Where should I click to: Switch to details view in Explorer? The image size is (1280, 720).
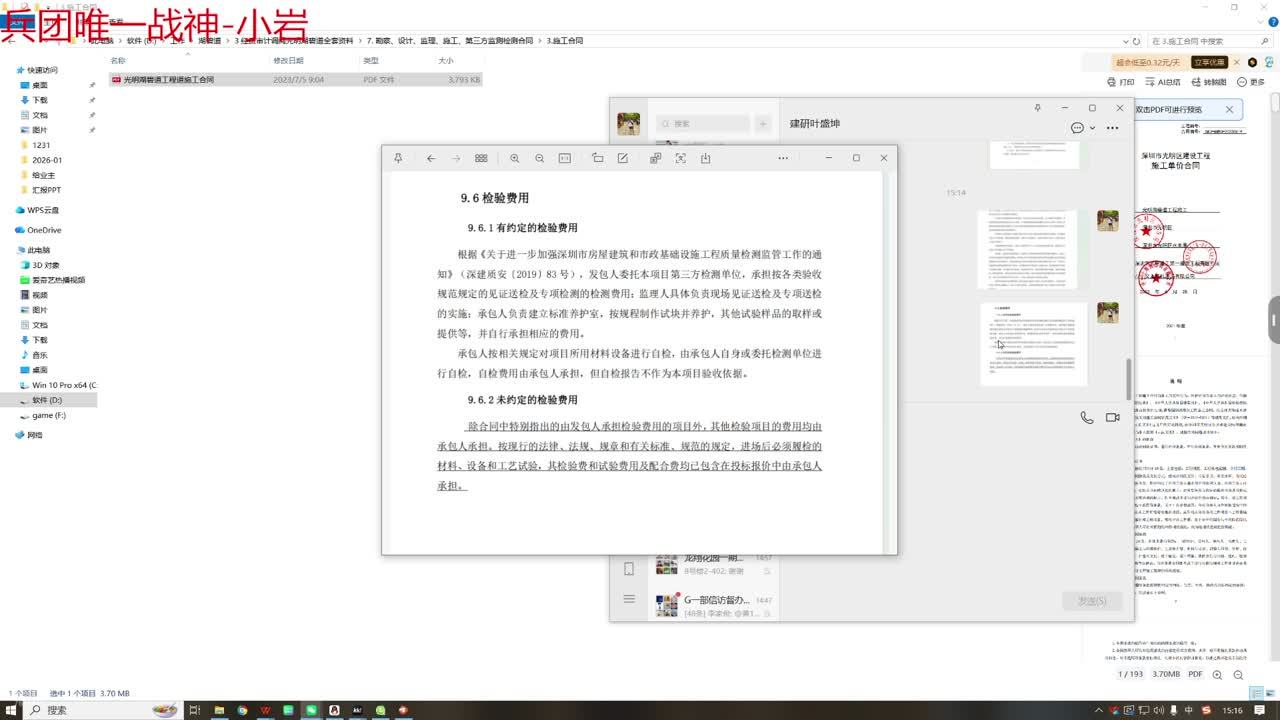pyautogui.click(x=1256, y=693)
